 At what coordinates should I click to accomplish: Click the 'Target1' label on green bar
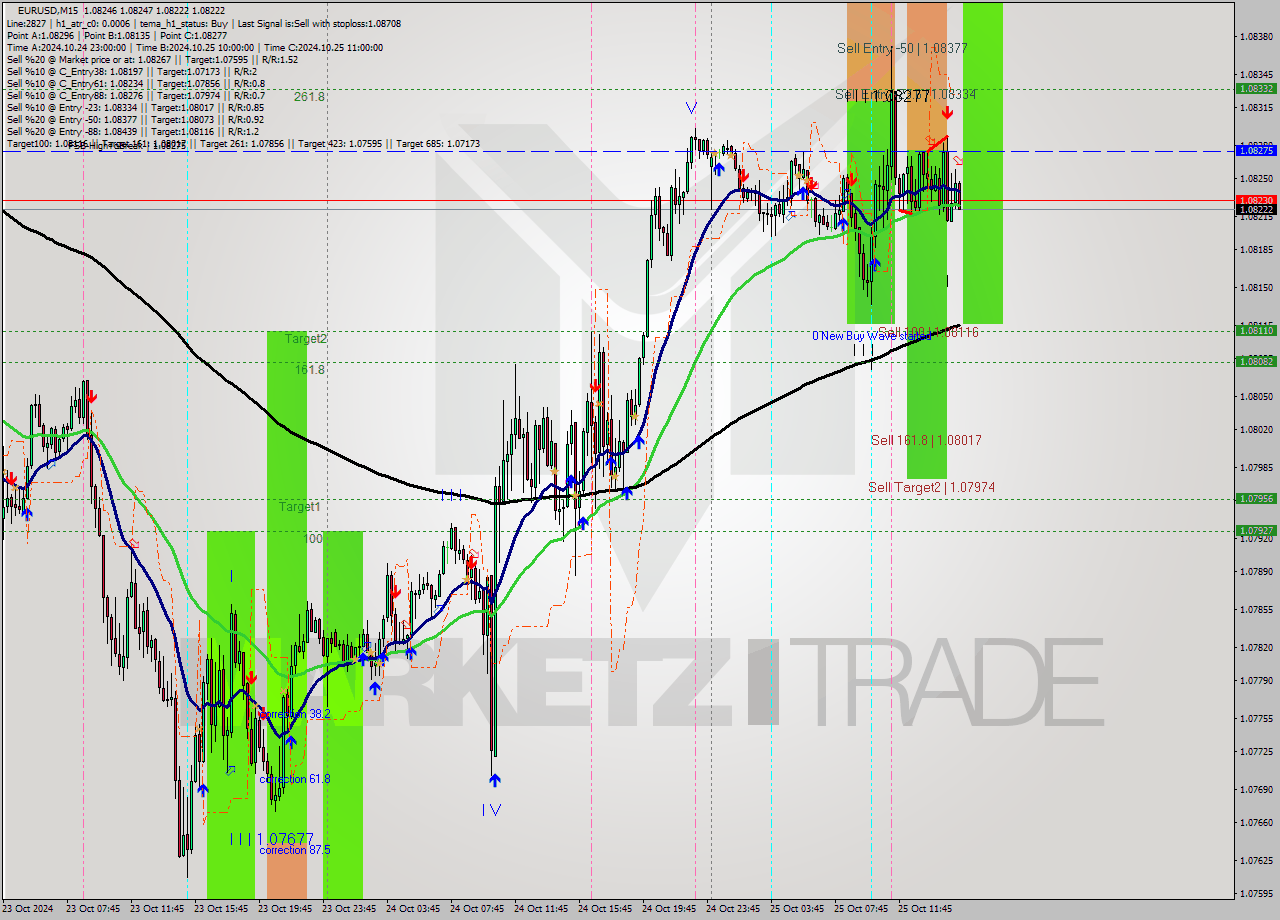pyautogui.click(x=299, y=507)
